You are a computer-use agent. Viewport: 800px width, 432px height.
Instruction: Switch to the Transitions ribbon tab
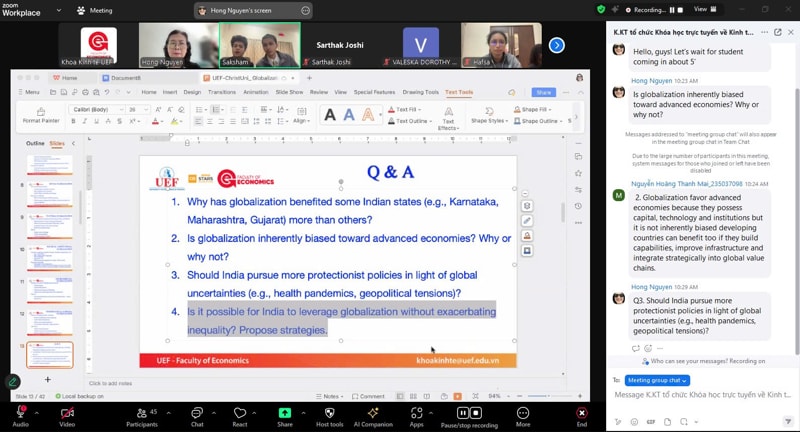(222, 92)
